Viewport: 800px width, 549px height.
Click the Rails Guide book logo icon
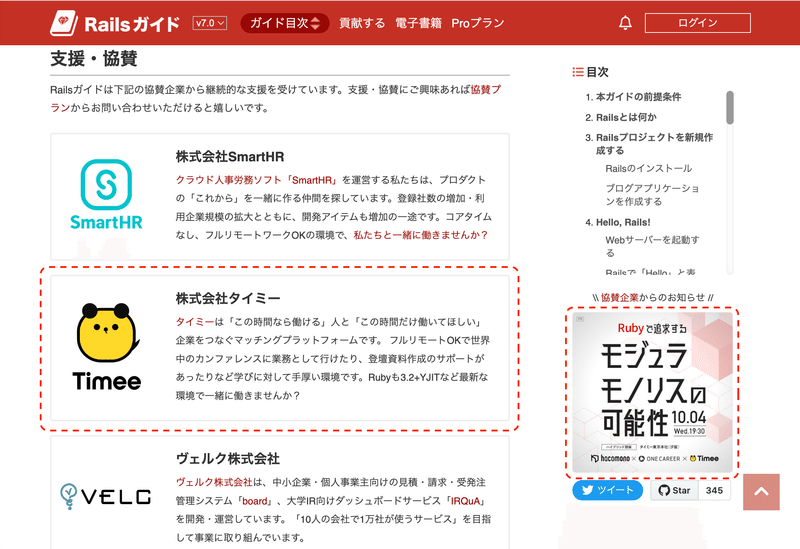(64, 23)
